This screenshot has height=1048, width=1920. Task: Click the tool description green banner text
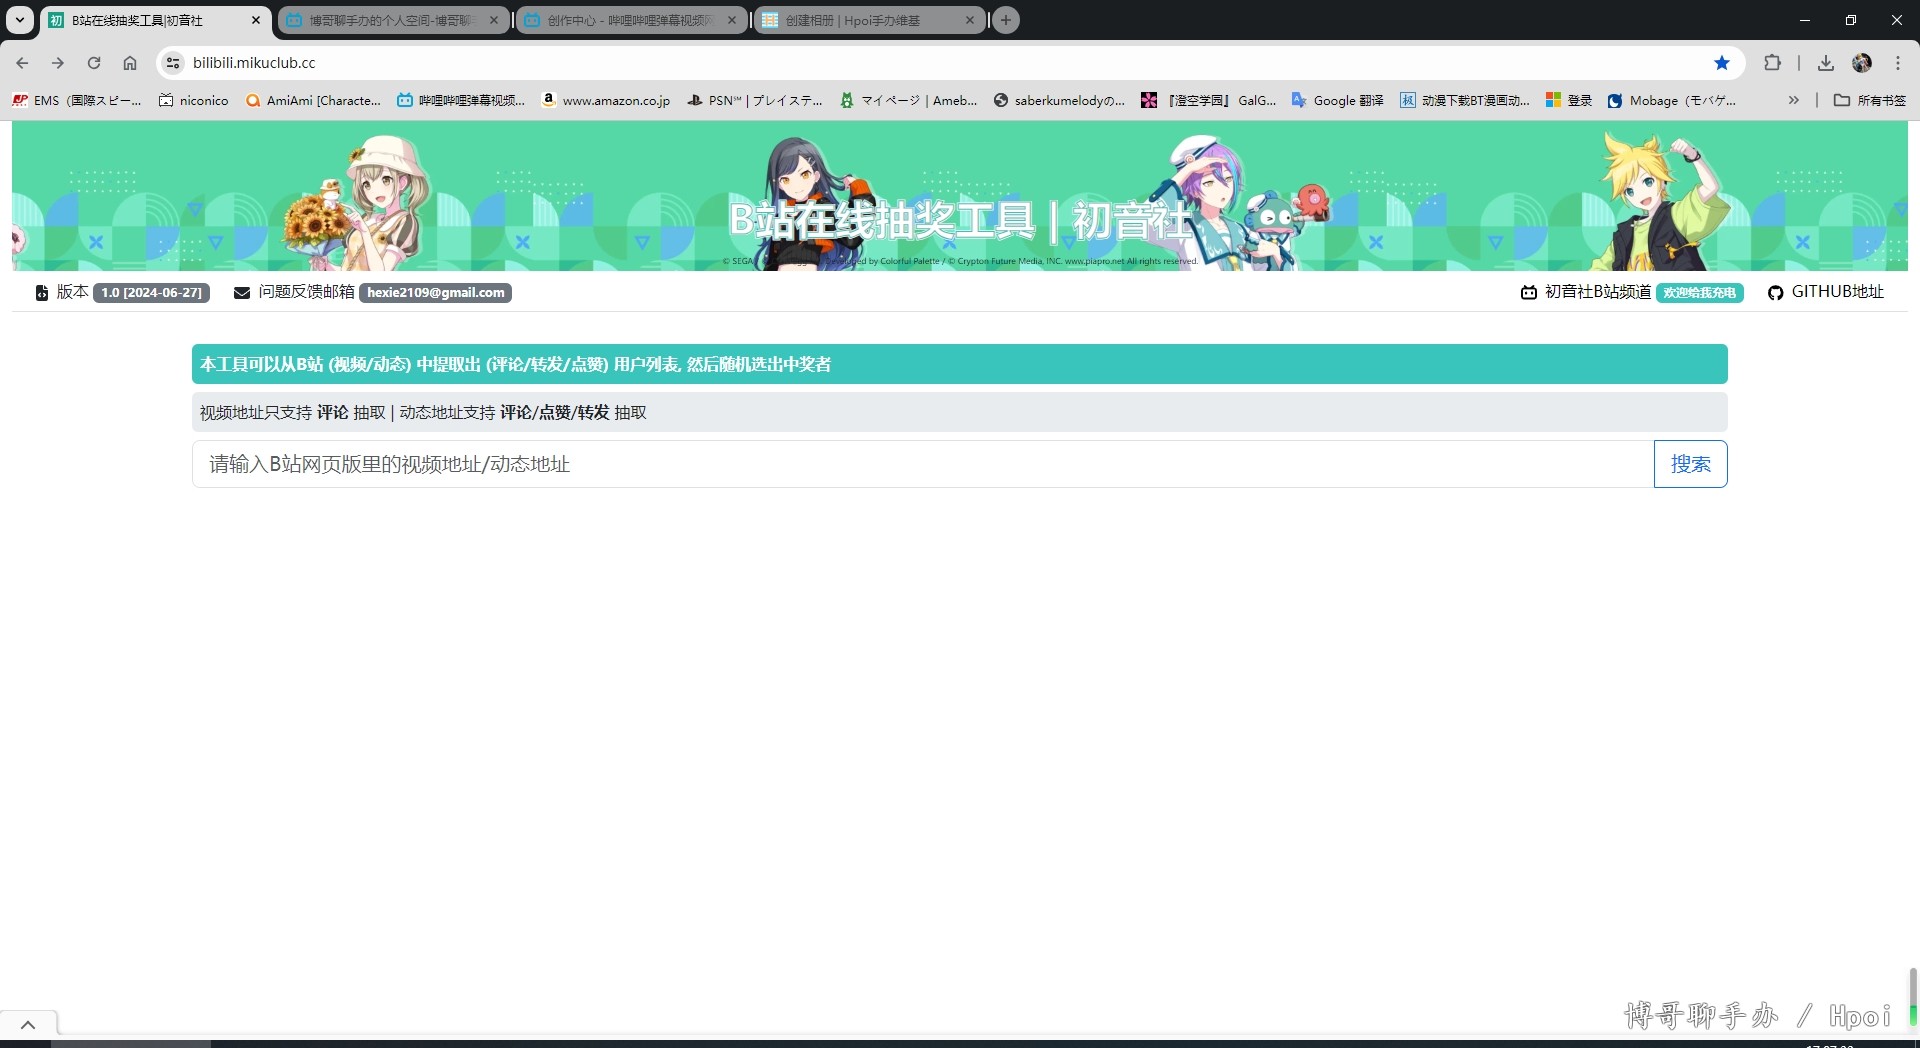click(515, 364)
